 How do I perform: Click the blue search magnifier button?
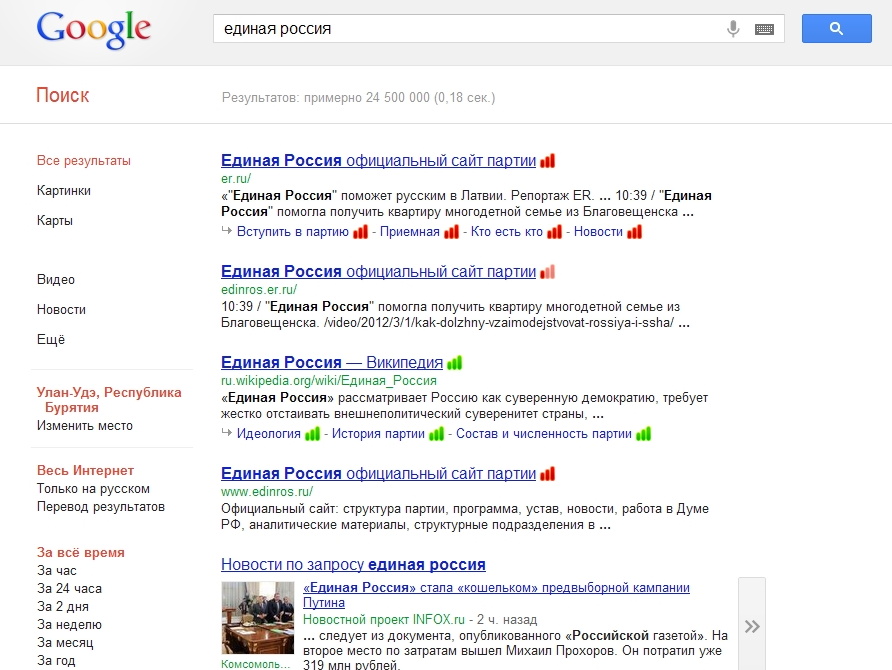click(836, 28)
